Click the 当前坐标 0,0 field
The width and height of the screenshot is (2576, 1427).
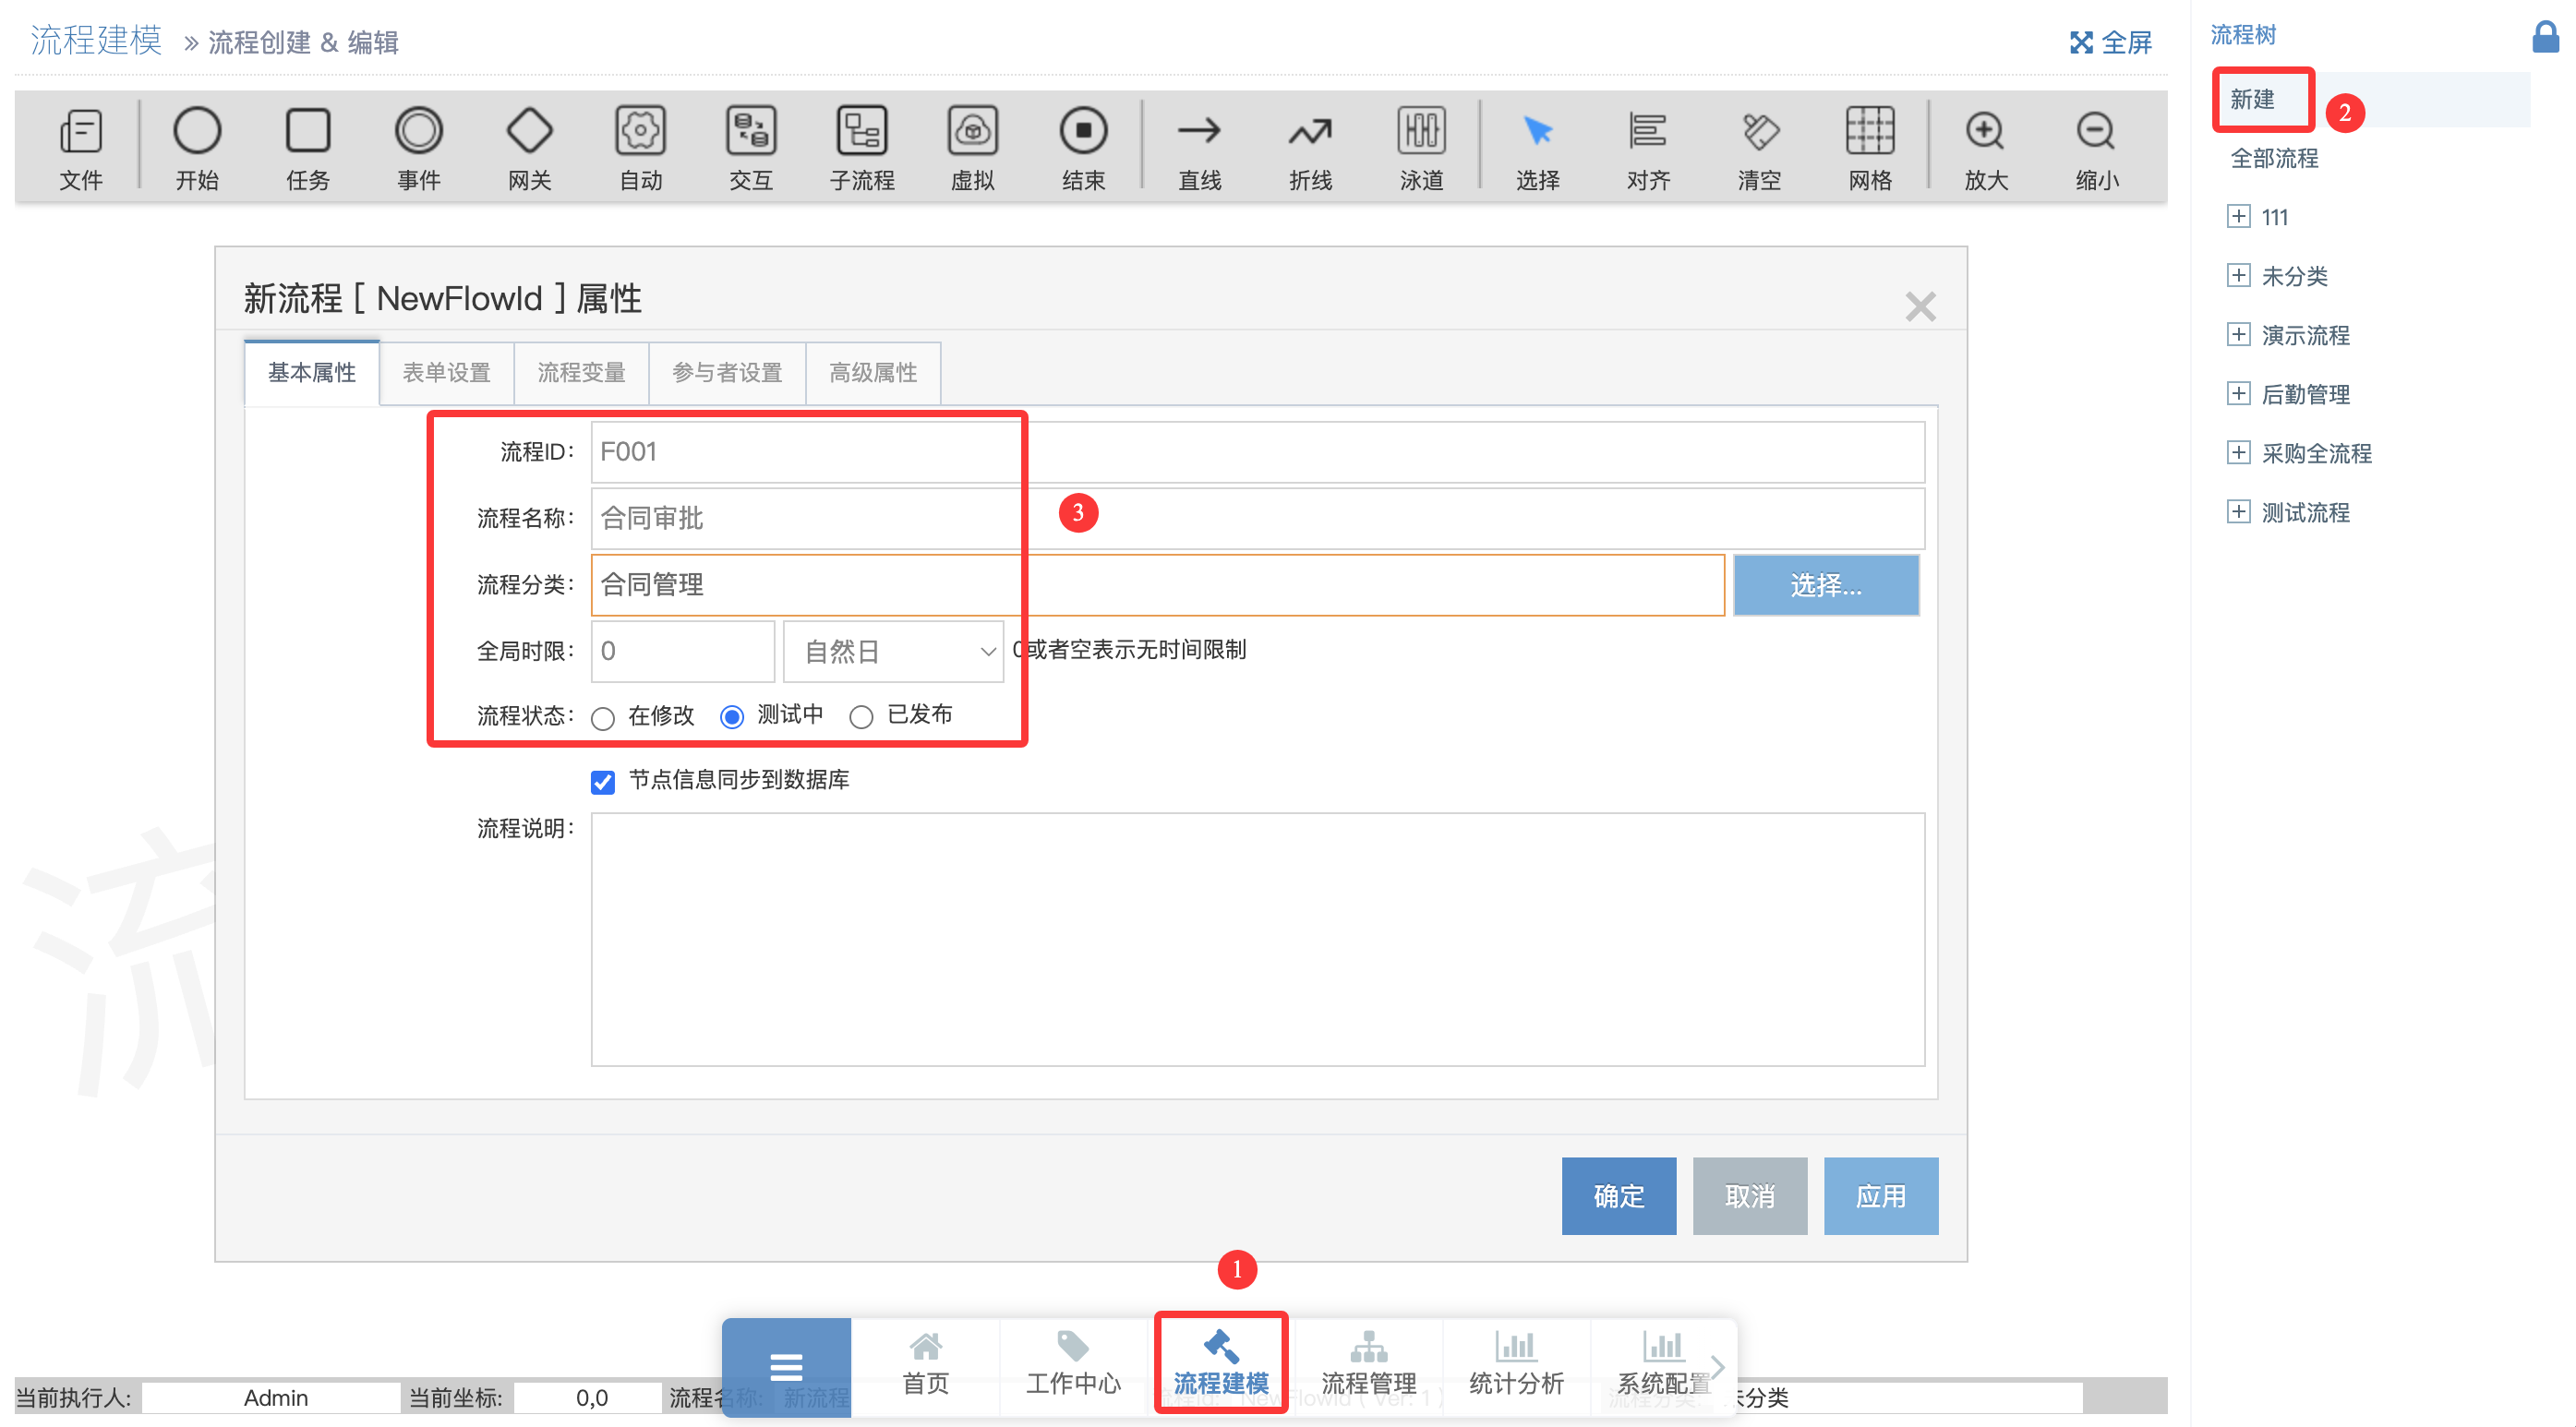tap(589, 1397)
